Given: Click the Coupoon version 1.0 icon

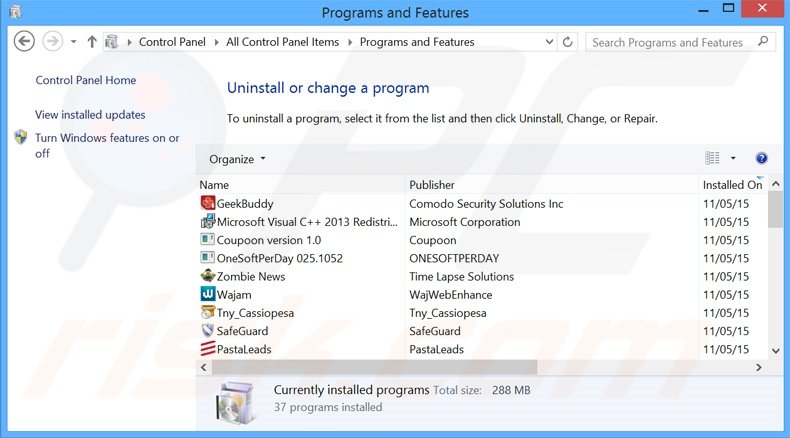Looking at the screenshot, I should pos(207,239).
